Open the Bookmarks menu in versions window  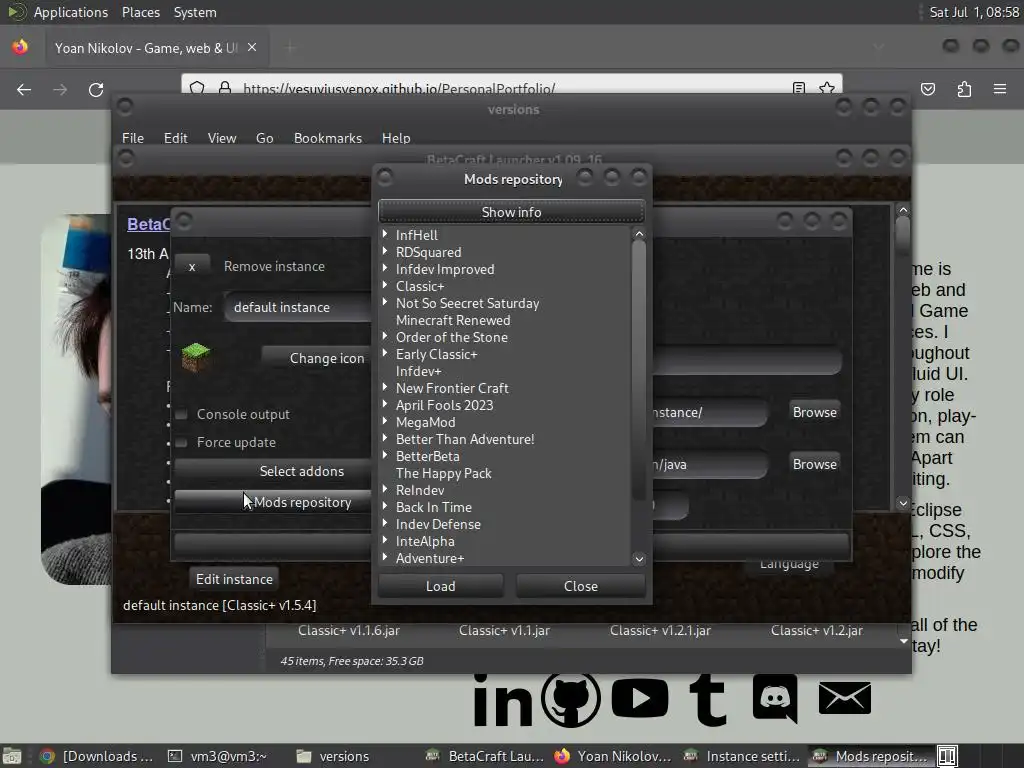click(x=328, y=138)
